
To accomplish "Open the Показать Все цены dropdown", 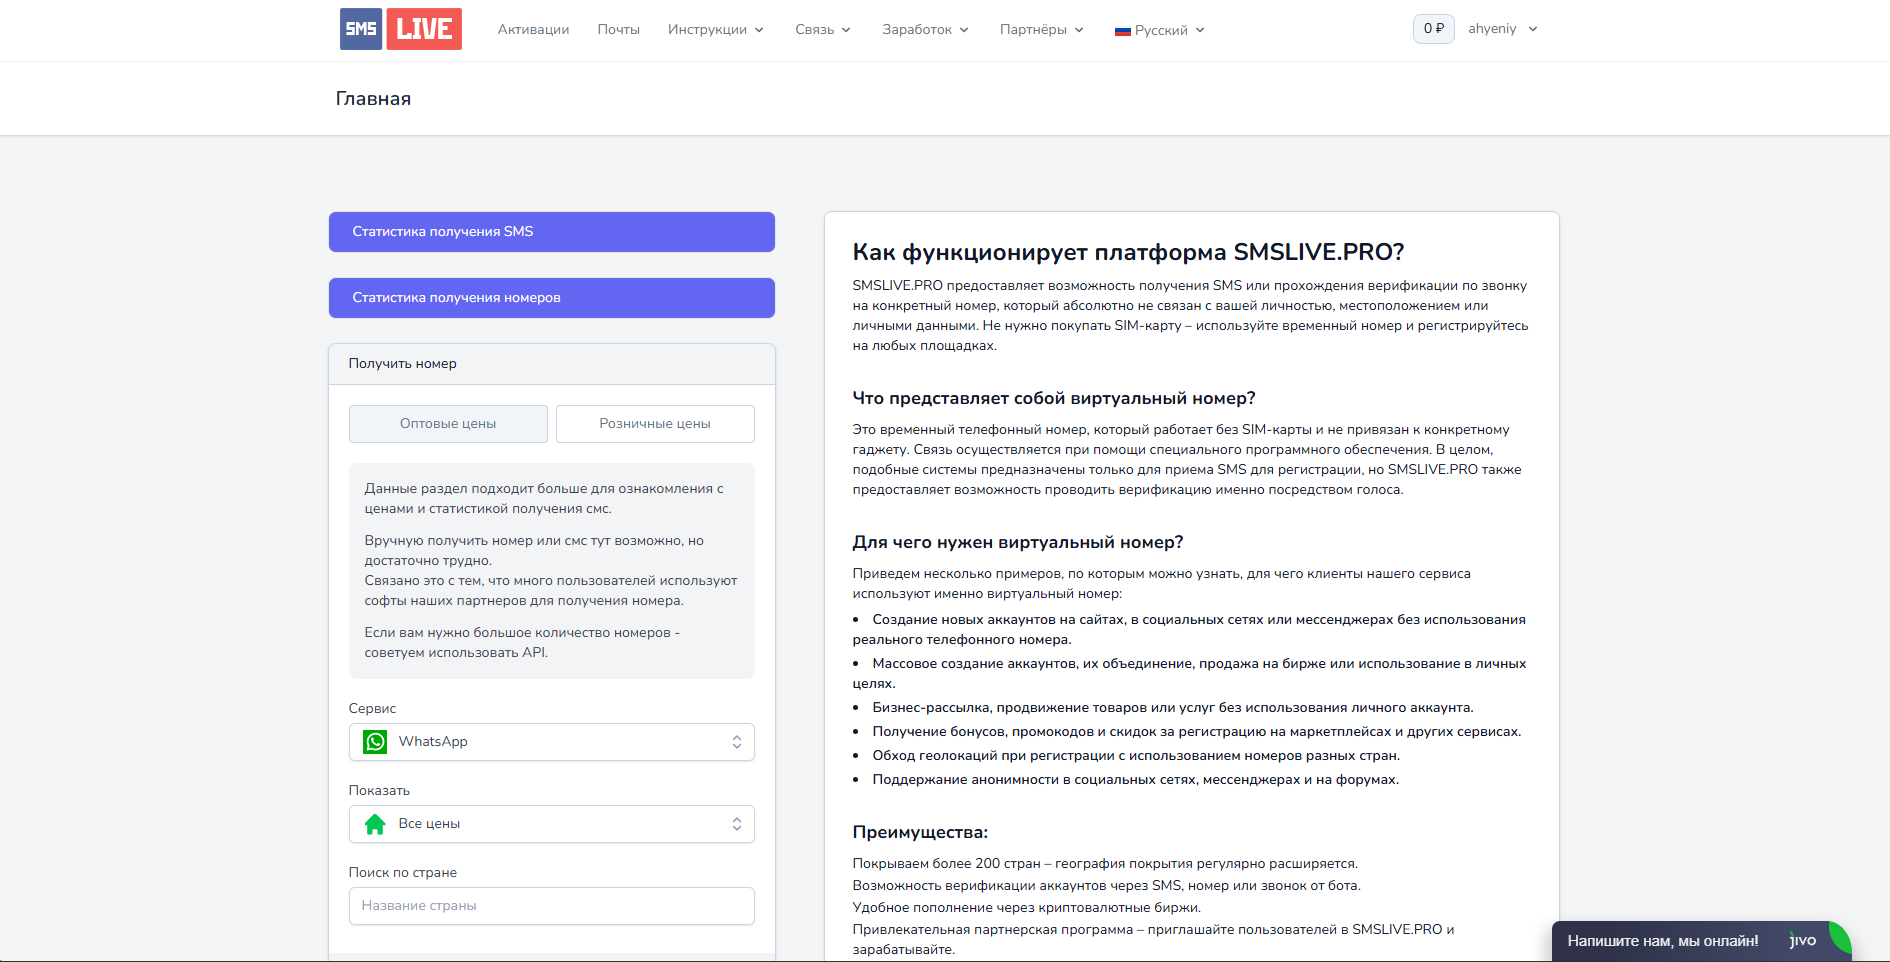I will click(552, 824).
